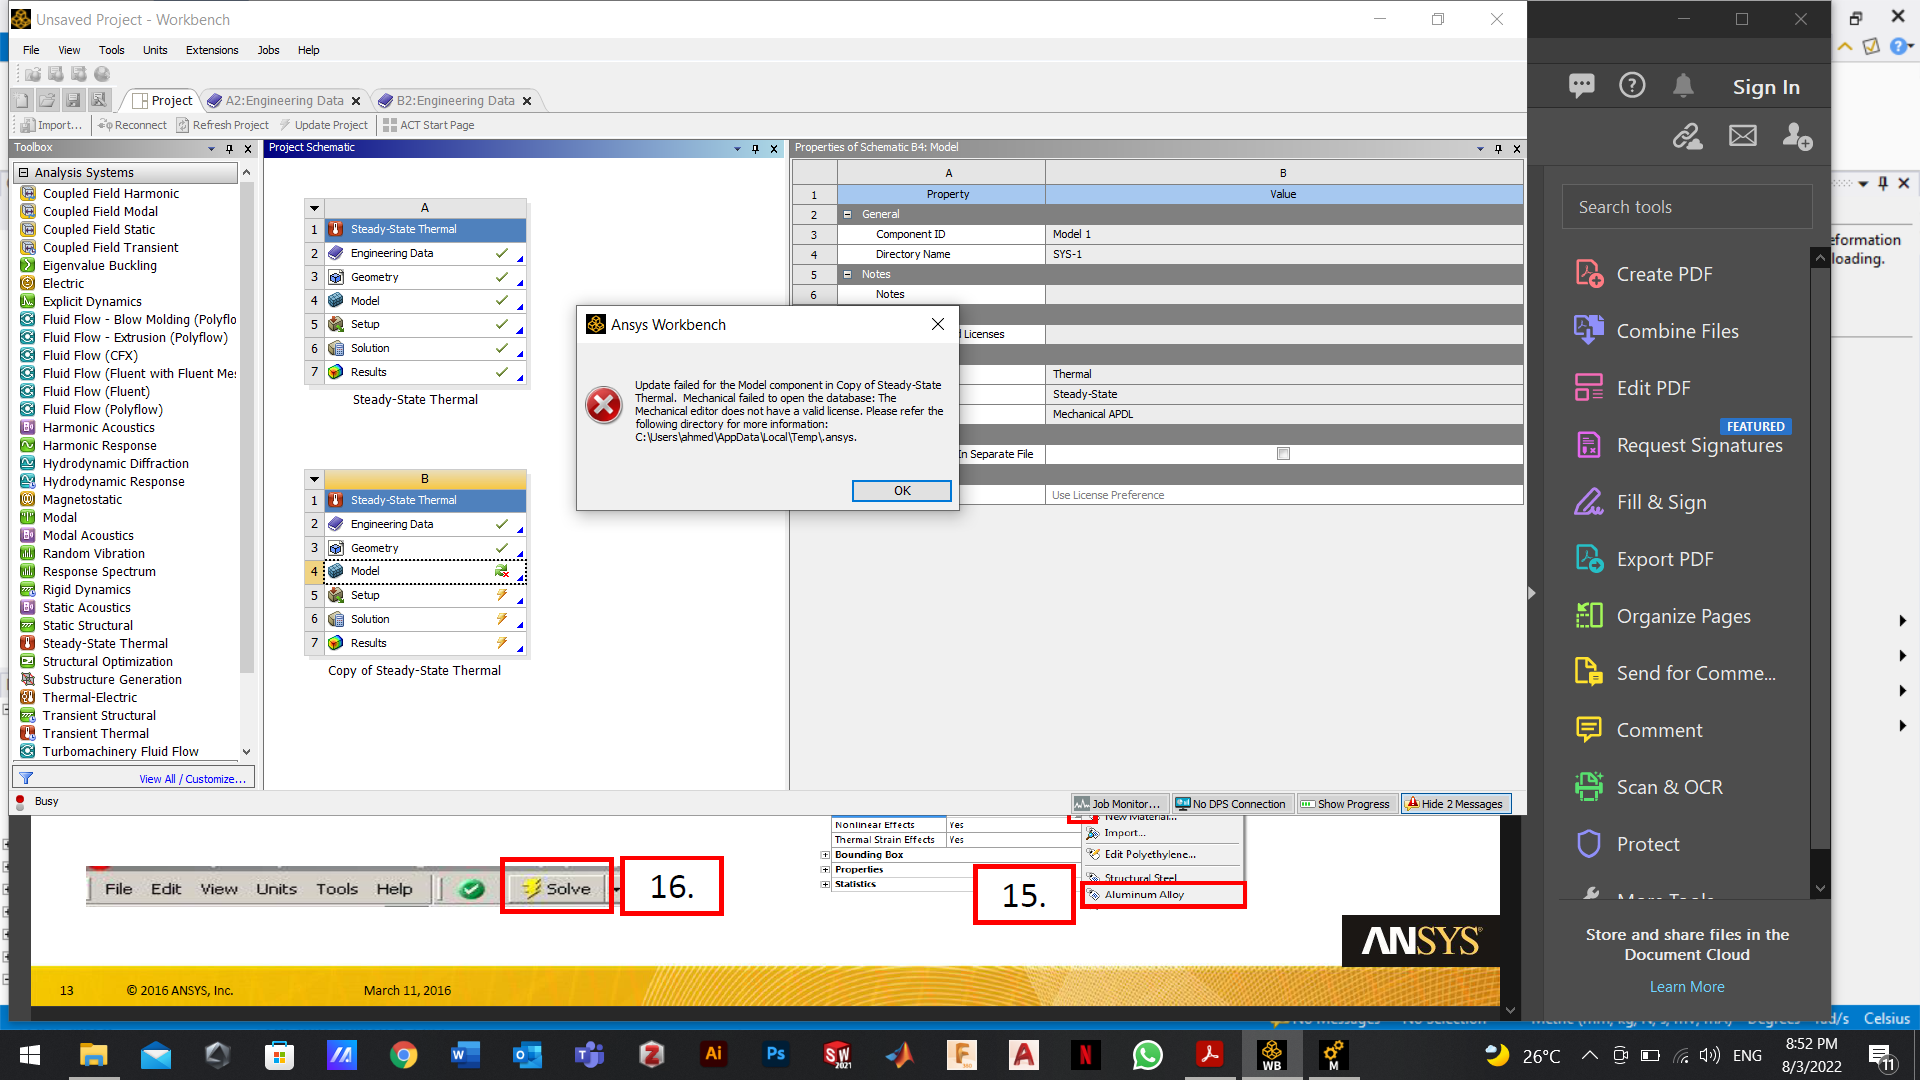Viewport: 1920px width, 1080px height.
Task: Select Coupled Field Harmonic in Toolbox
Action: click(x=111, y=194)
